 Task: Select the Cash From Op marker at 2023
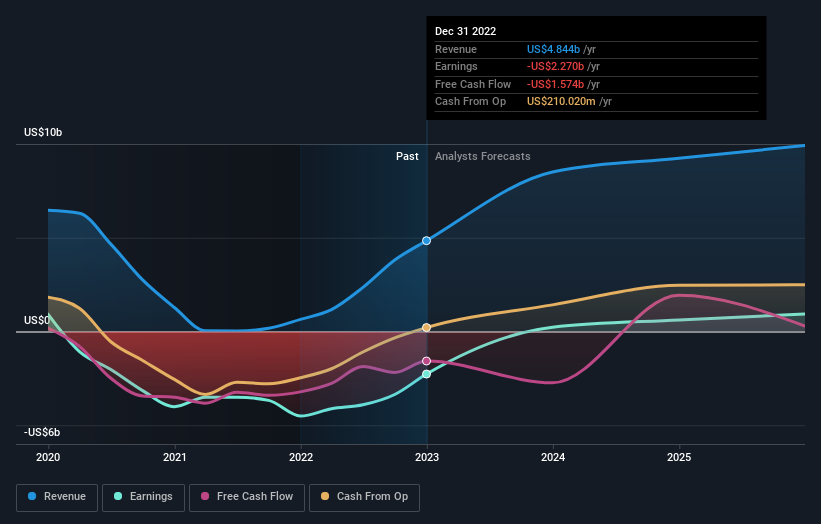click(427, 328)
